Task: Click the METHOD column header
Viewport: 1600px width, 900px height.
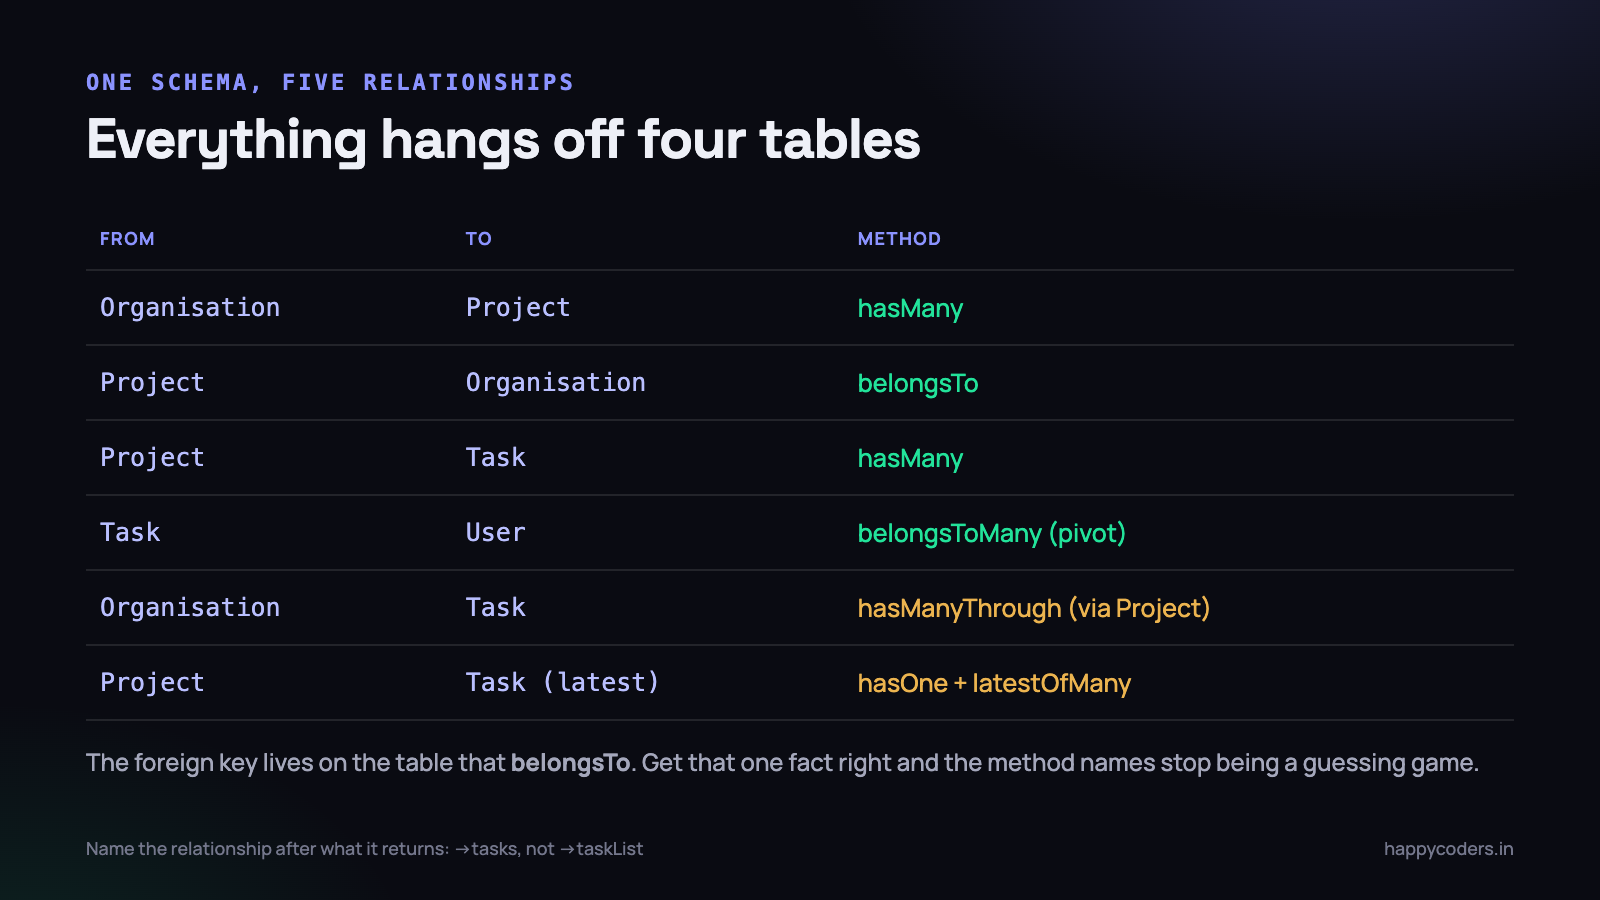Action: tap(899, 239)
